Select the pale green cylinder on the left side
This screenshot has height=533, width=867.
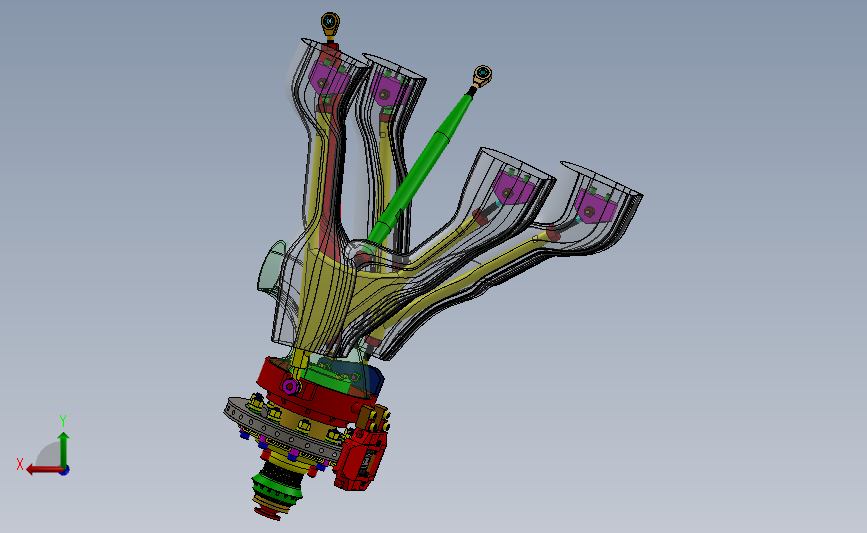271,266
